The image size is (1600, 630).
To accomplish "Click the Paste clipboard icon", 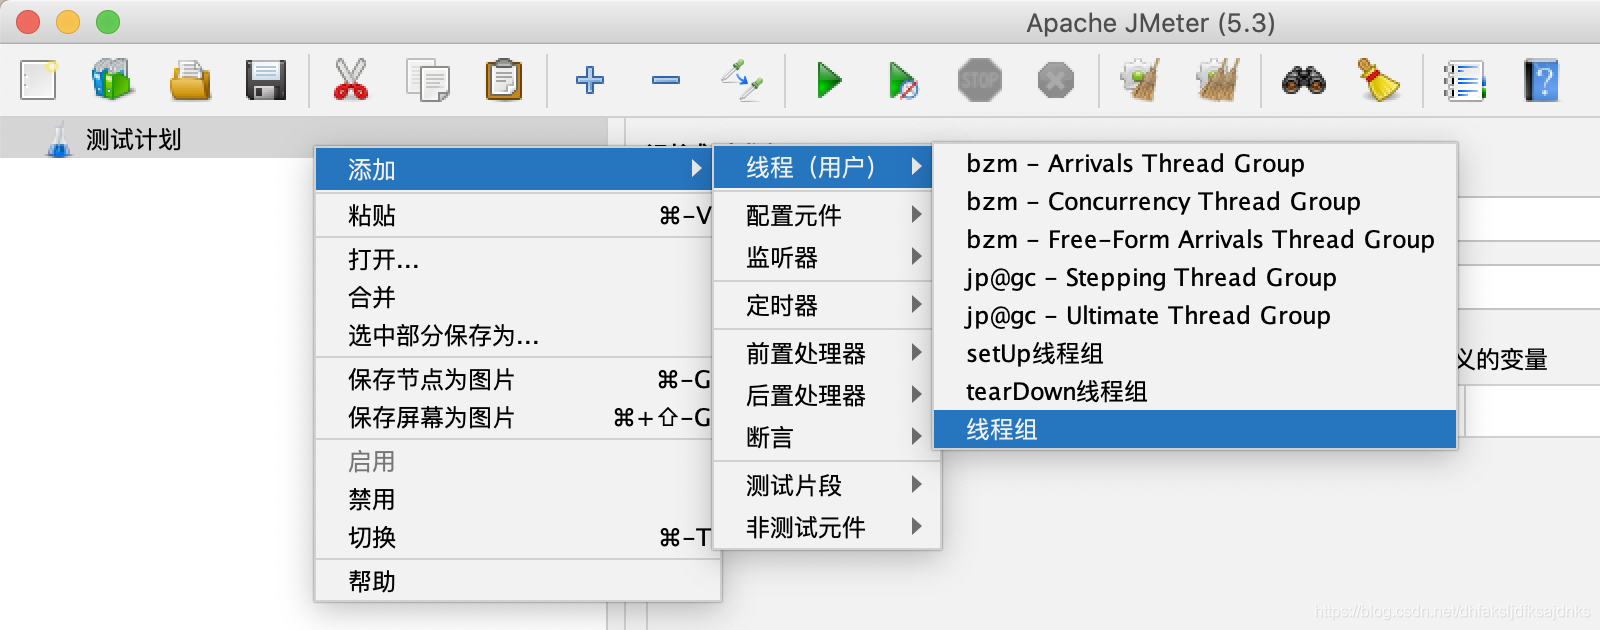I will click(504, 80).
